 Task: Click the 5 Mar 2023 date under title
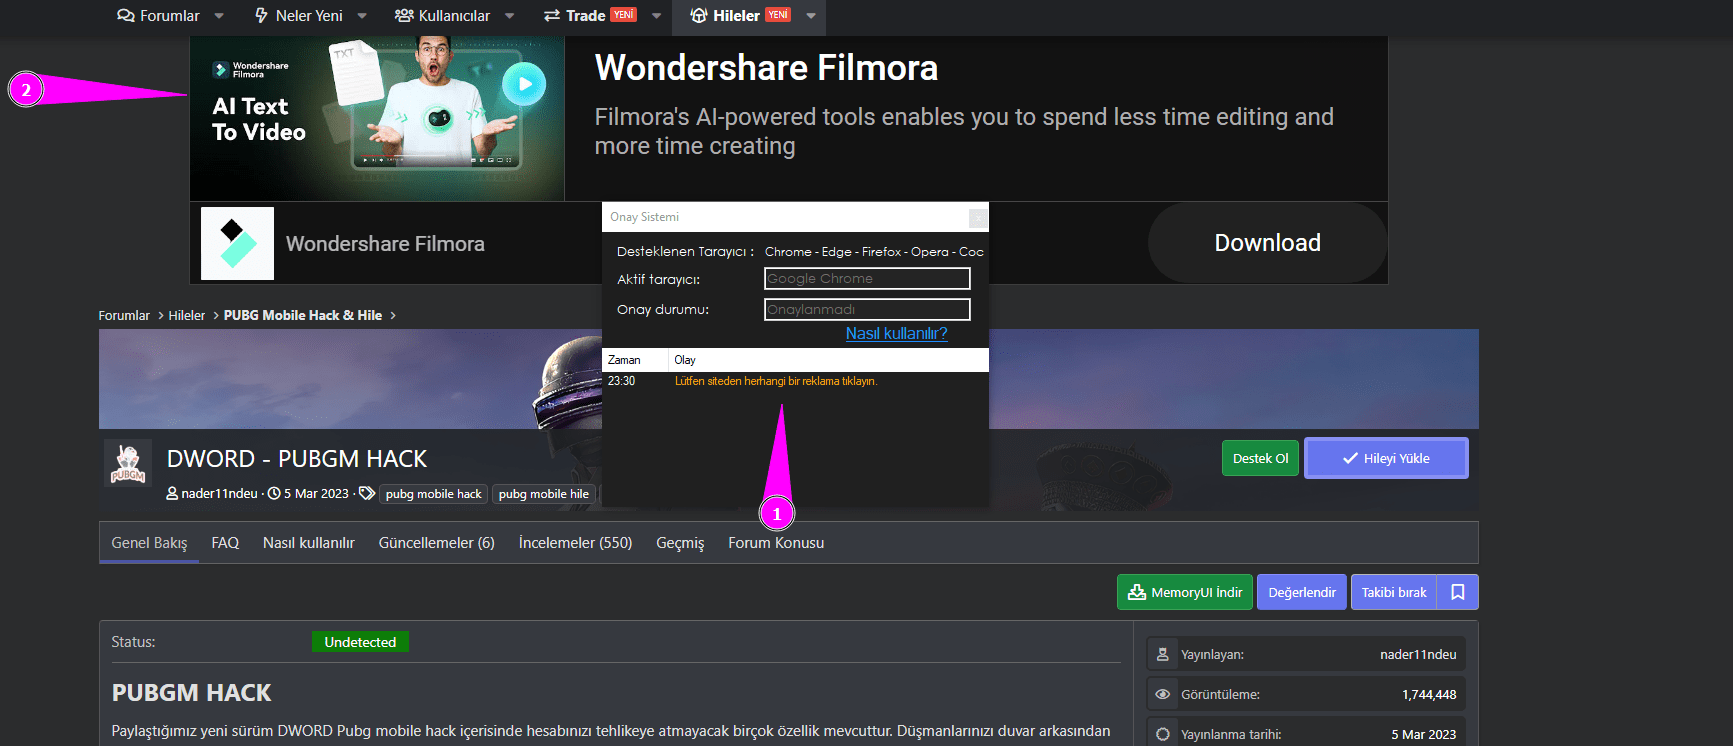point(316,494)
